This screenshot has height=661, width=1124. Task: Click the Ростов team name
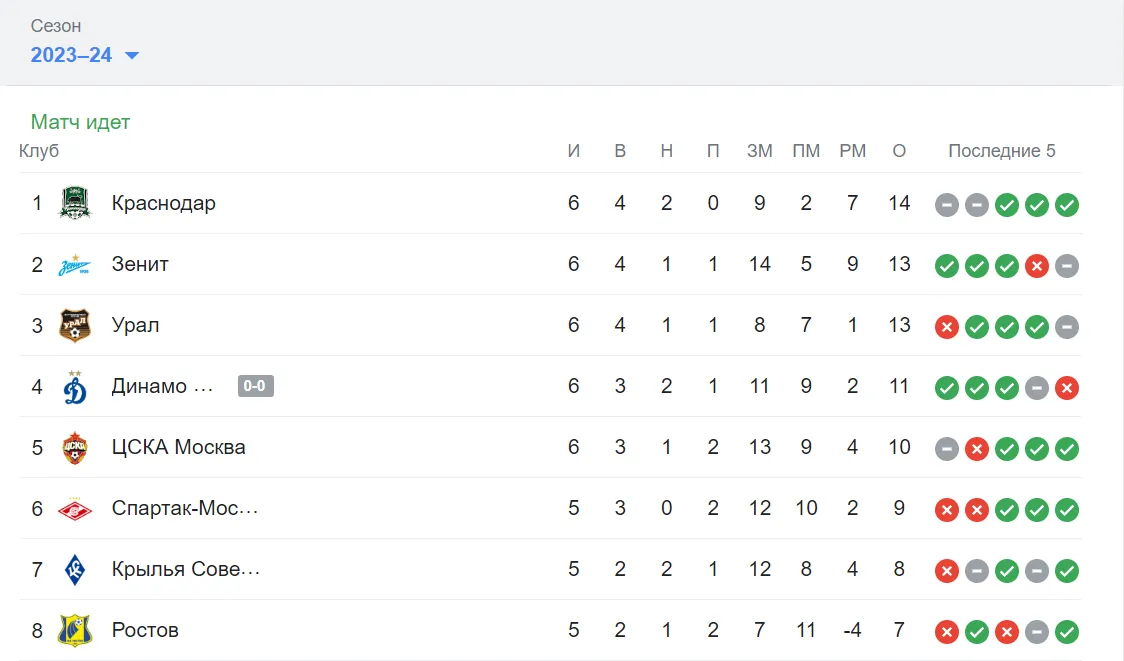pos(145,630)
